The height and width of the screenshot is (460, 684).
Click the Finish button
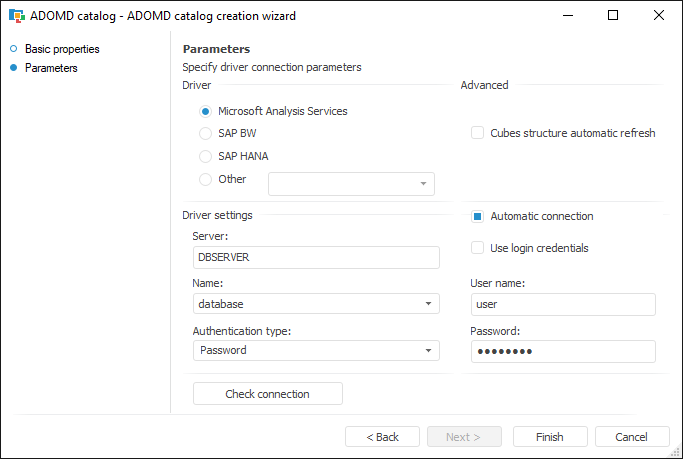pyautogui.click(x=550, y=437)
